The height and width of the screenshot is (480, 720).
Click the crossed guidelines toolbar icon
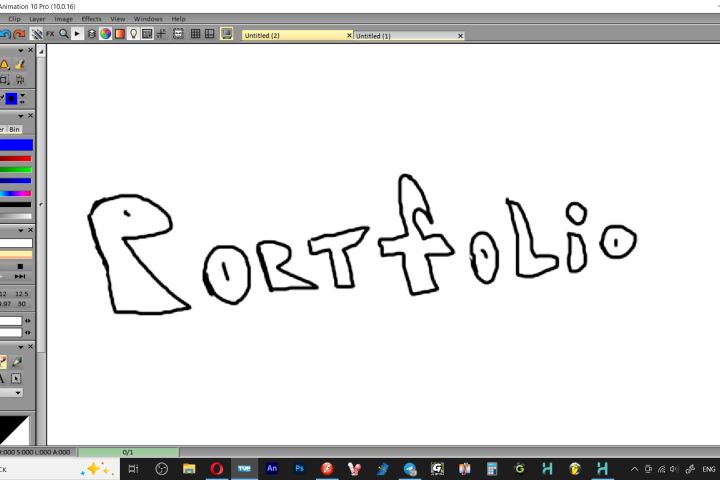[161, 34]
